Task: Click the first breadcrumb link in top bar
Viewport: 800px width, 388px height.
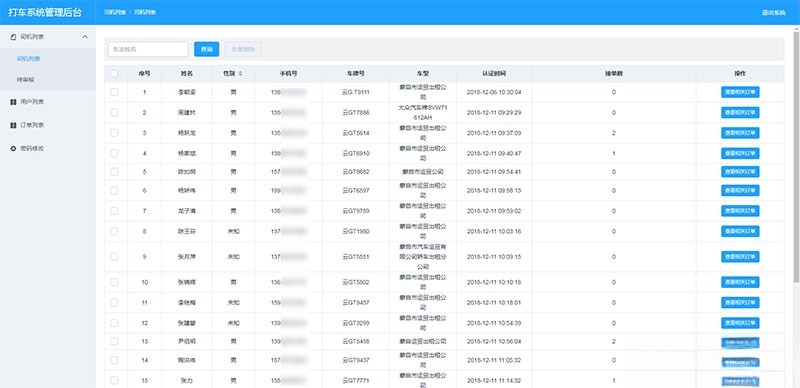Action: 115,12
